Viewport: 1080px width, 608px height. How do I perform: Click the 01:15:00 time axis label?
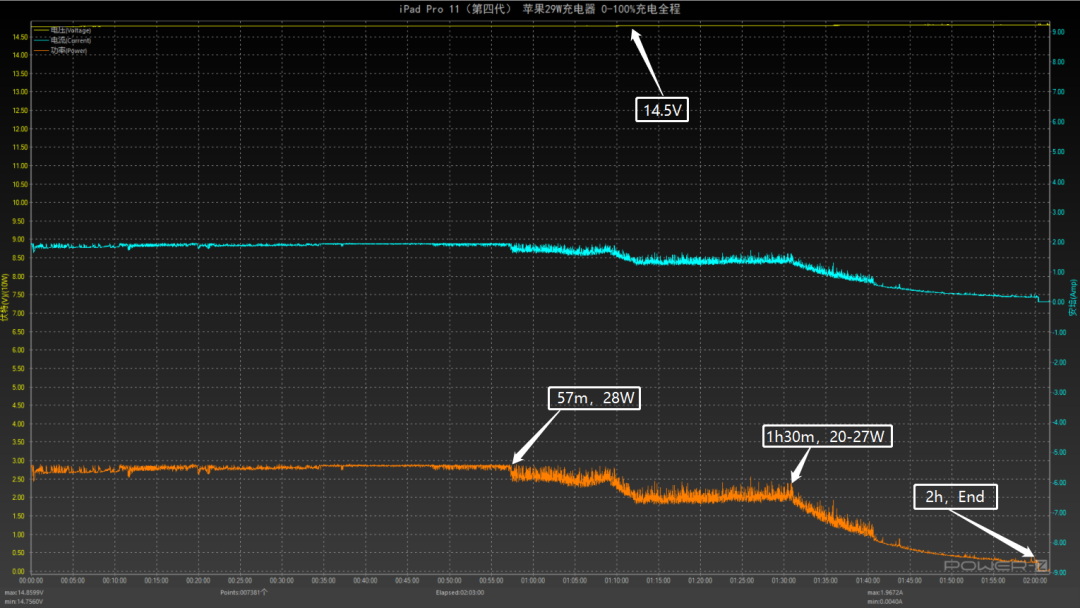coord(658,580)
